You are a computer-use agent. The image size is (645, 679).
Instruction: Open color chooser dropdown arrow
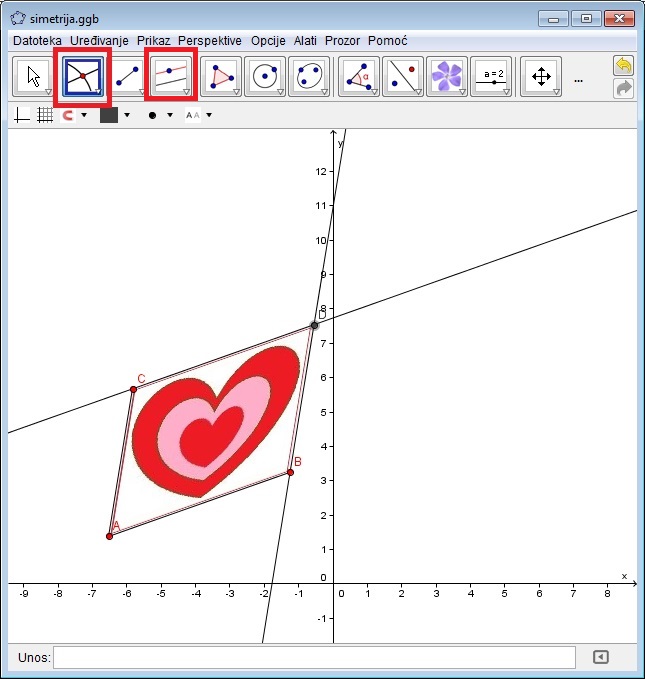click(127, 115)
